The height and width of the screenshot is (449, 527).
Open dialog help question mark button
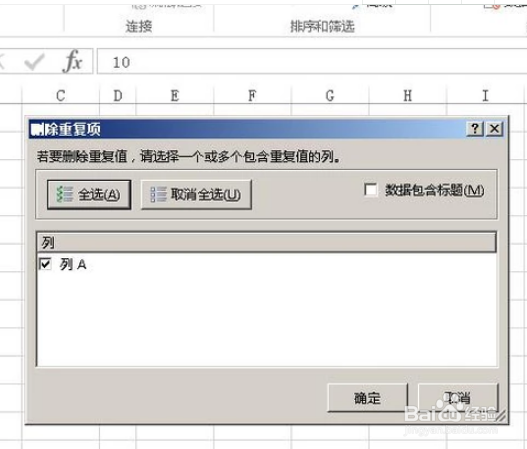[475, 129]
